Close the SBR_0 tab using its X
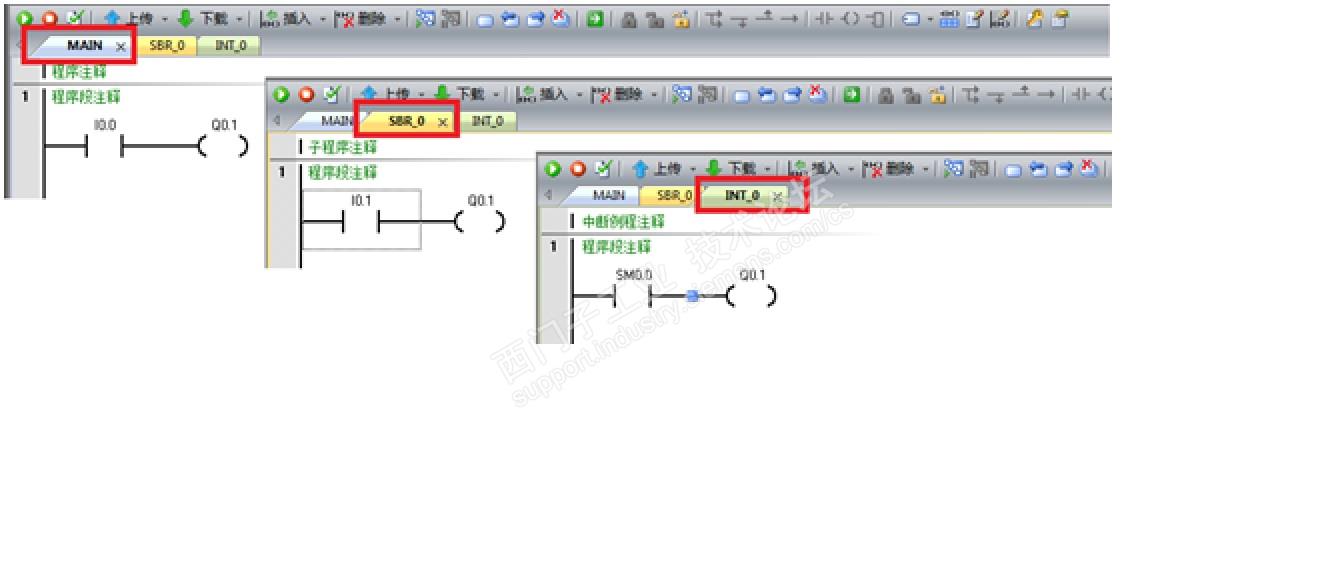This screenshot has height=576, width=1344. [442, 121]
